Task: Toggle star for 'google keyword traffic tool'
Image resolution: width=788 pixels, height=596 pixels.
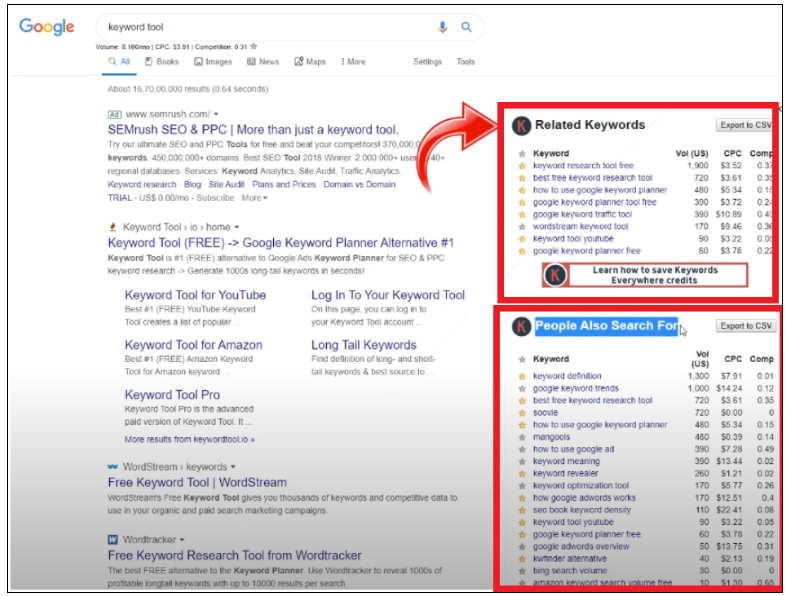Action: click(x=522, y=215)
